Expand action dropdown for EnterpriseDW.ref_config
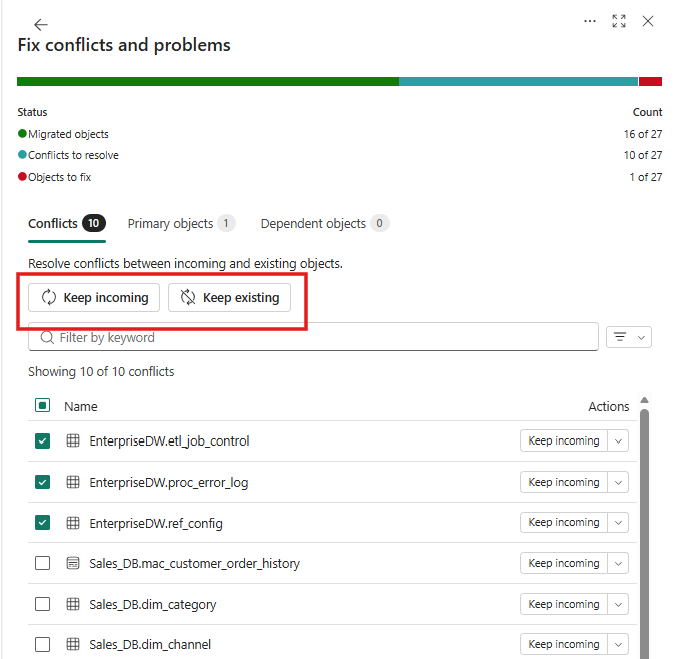This screenshot has height=659, width=675. (618, 523)
